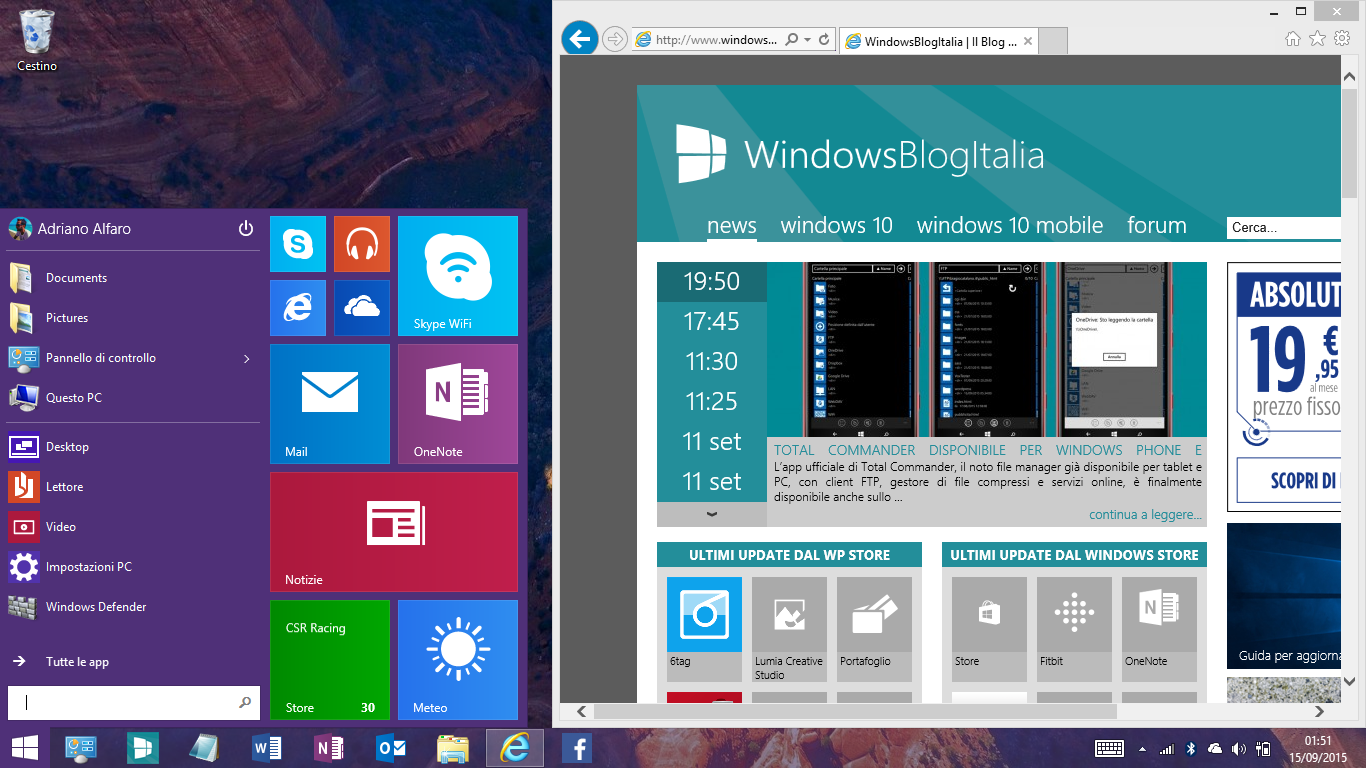The width and height of the screenshot is (1366, 768).
Task: Open IE tools gear menu
Action: (x=1342, y=38)
